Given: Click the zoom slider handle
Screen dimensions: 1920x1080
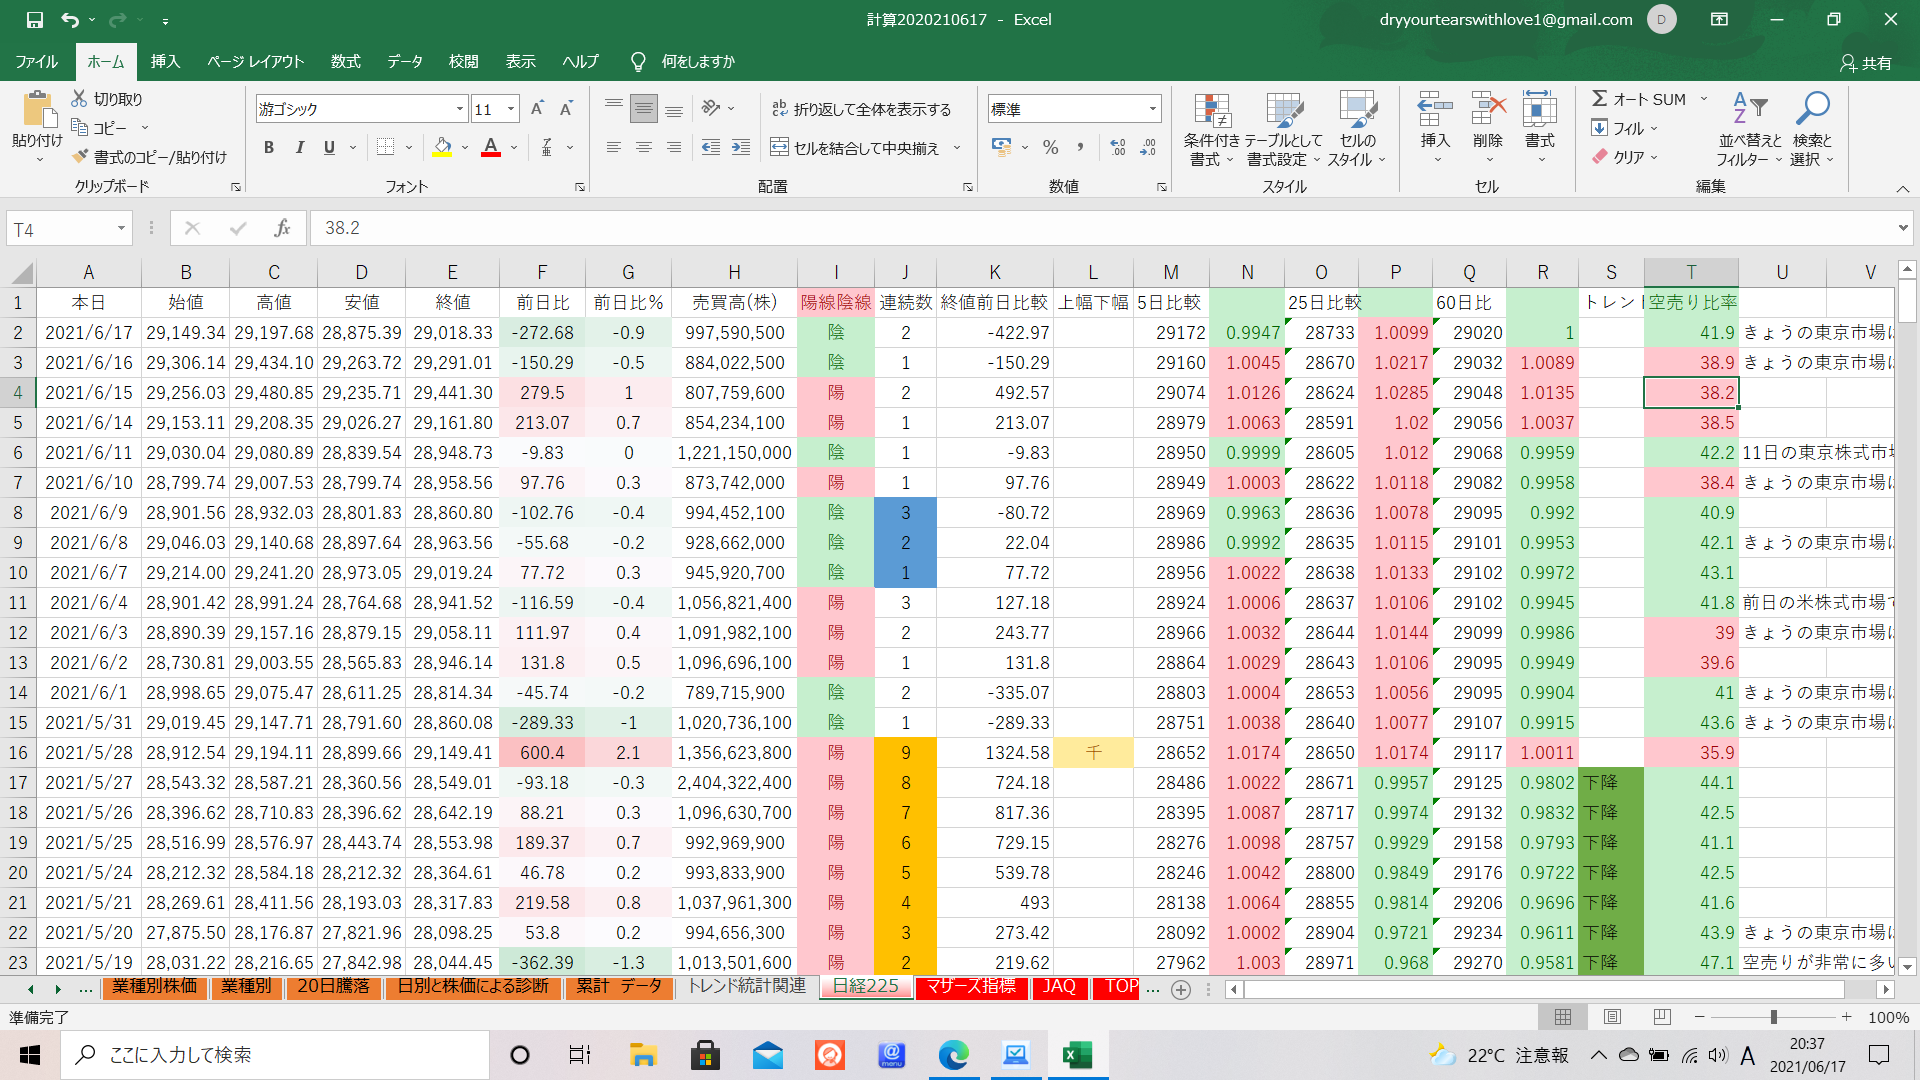Looking at the screenshot, I should click(1773, 1017).
